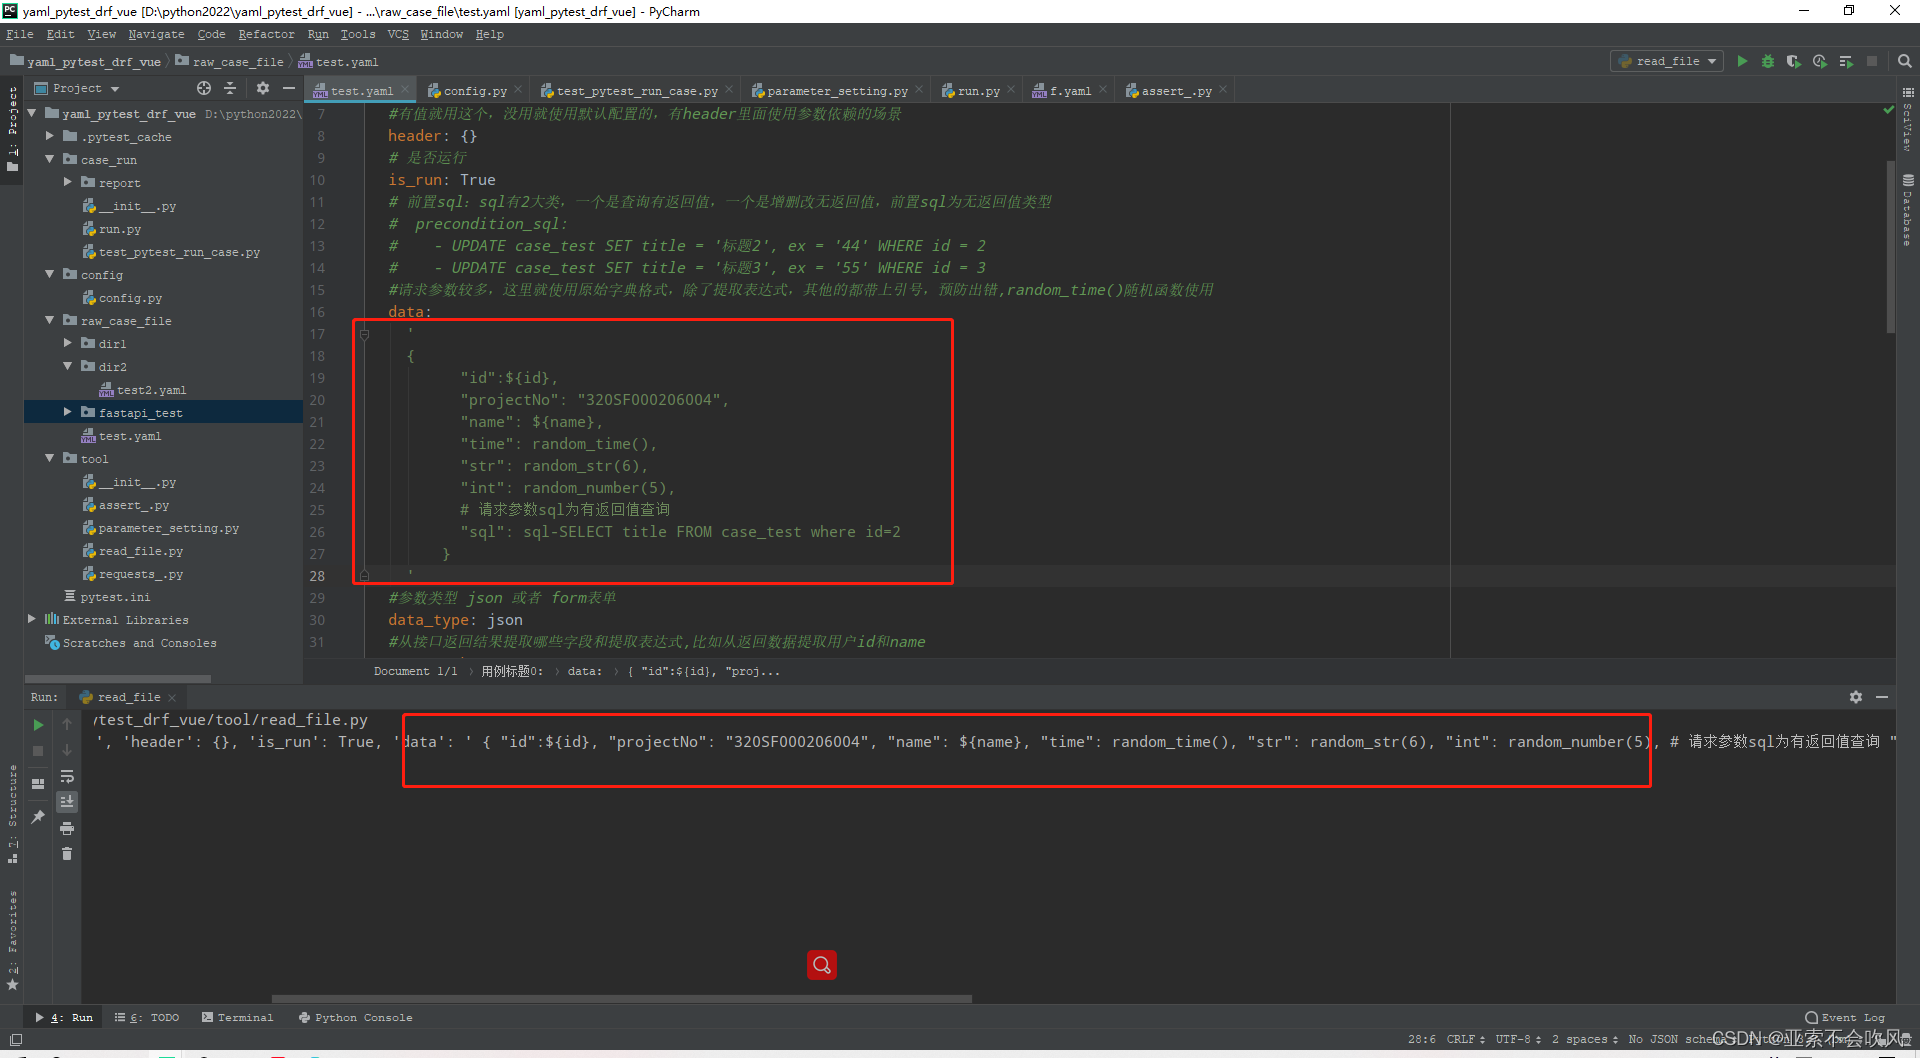The image size is (1920, 1058).
Task: Expand External Libraries node
Action: point(31,619)
